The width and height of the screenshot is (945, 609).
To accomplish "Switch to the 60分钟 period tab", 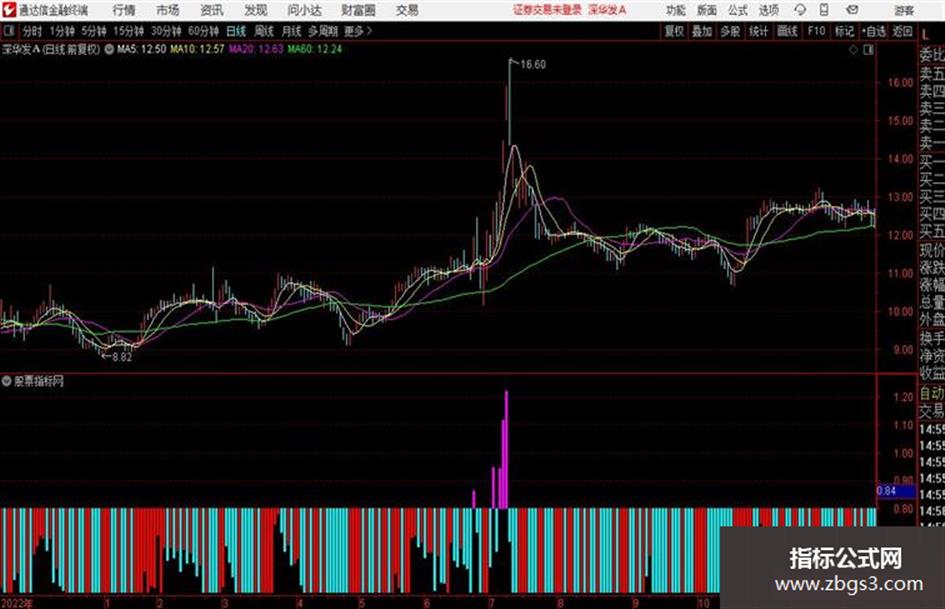I will 203,31.
